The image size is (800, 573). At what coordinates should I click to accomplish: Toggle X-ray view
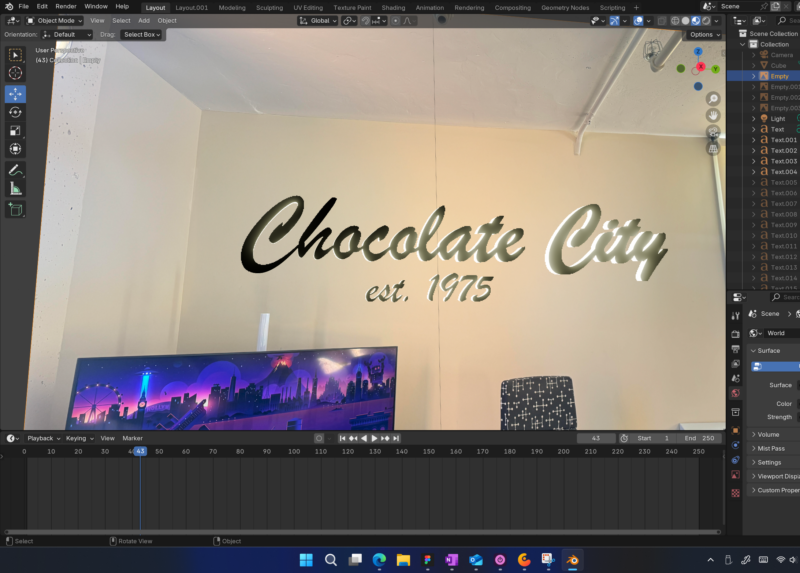coord(661,21)
